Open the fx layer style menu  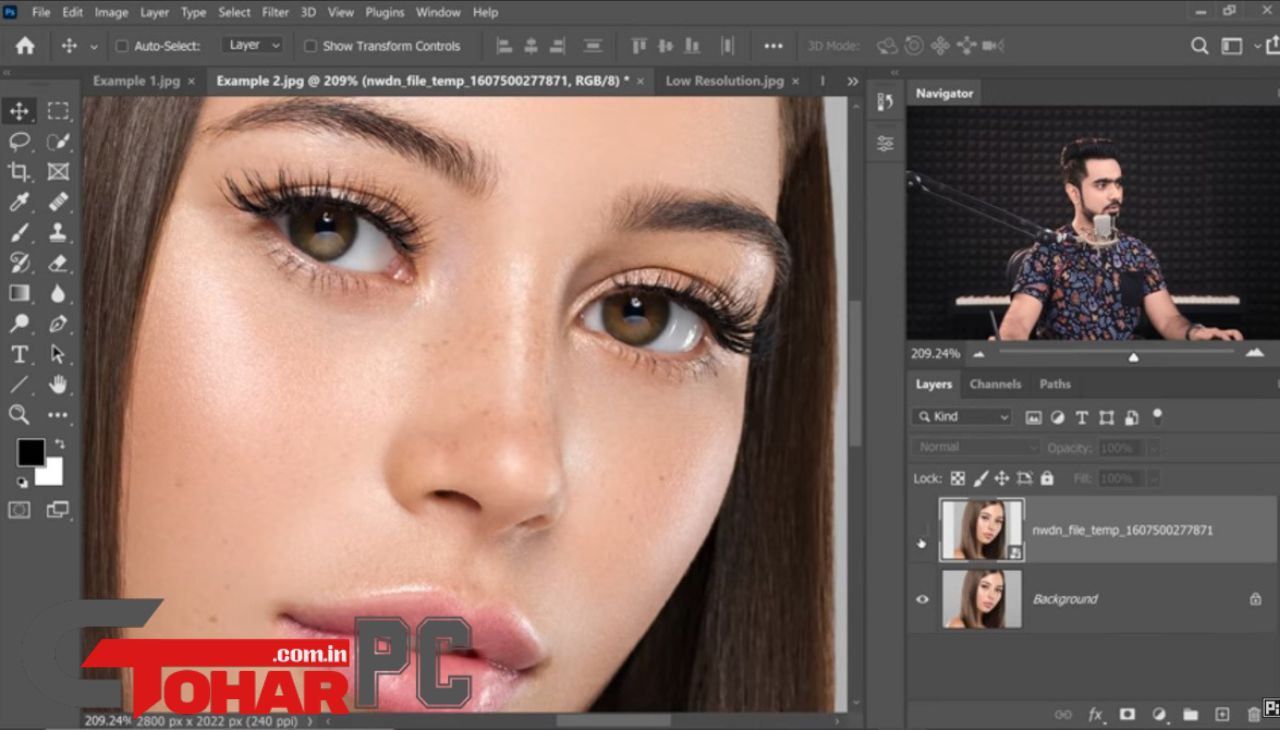click(1095, 714)
